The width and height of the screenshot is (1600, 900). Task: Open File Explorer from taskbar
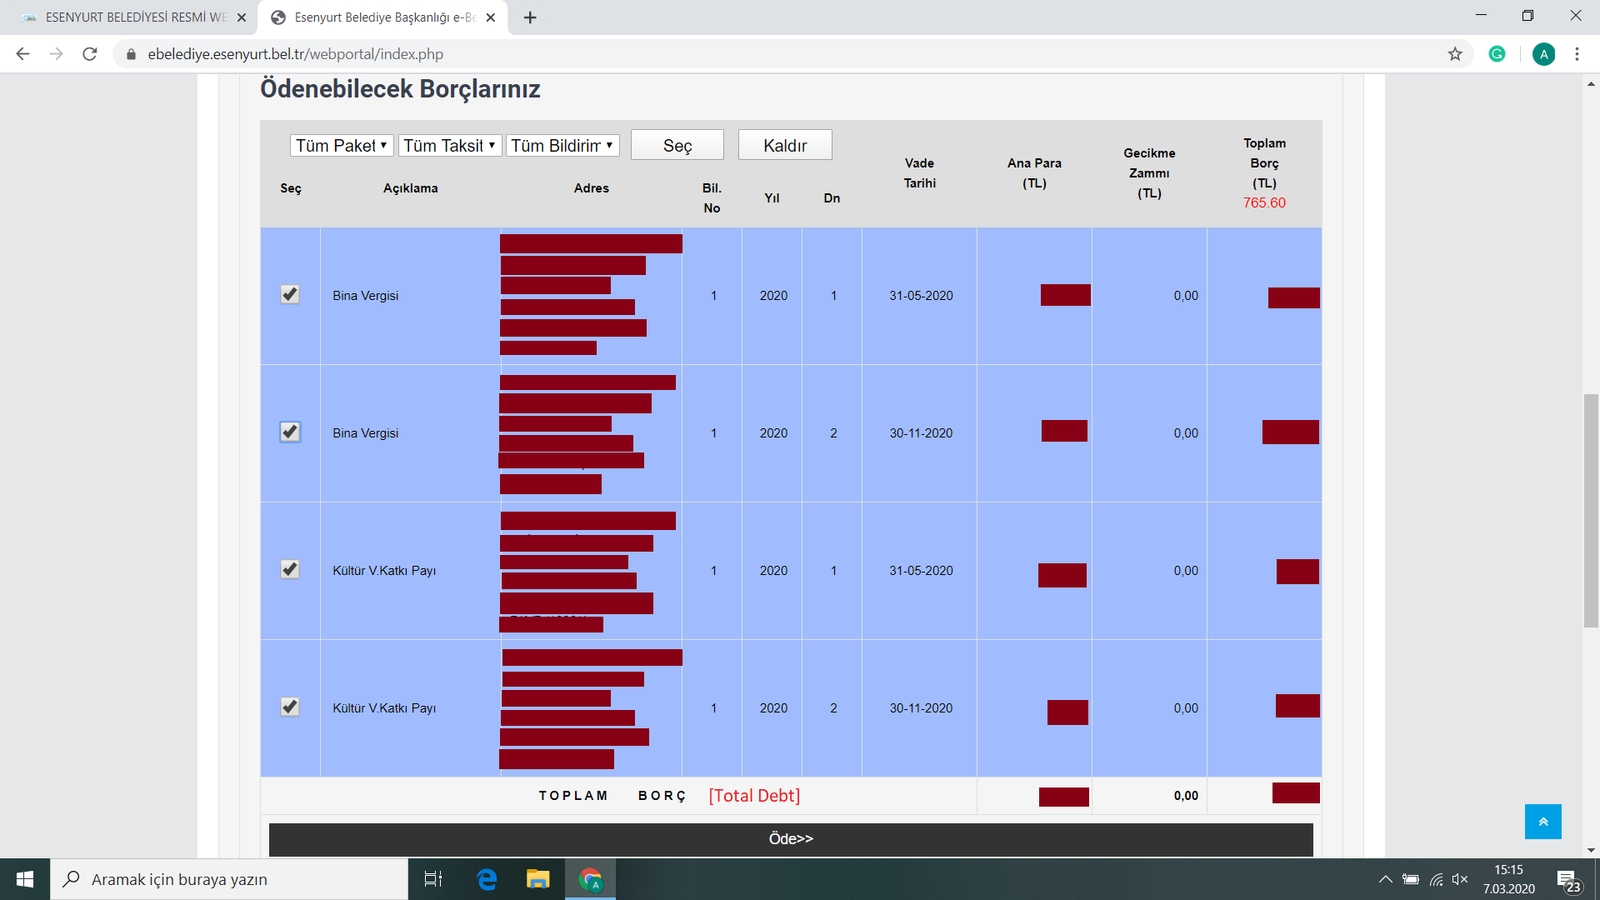coord(538,879)
